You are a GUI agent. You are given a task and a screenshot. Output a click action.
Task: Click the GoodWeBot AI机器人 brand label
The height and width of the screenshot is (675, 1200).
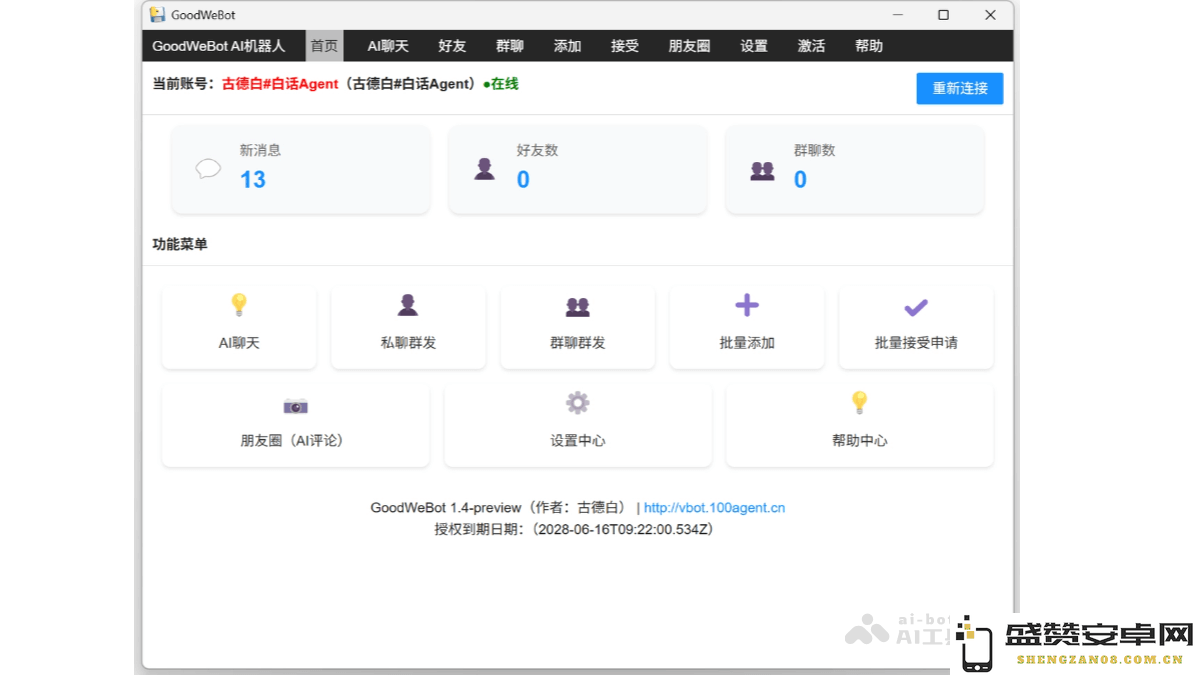click(218, 46)
